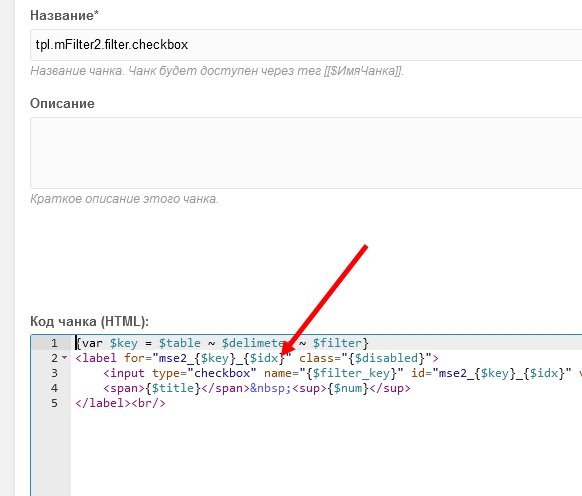The image size is (582, 496).
Task: Click the '</label><br/>' closing code line
Action: (120, 403)
